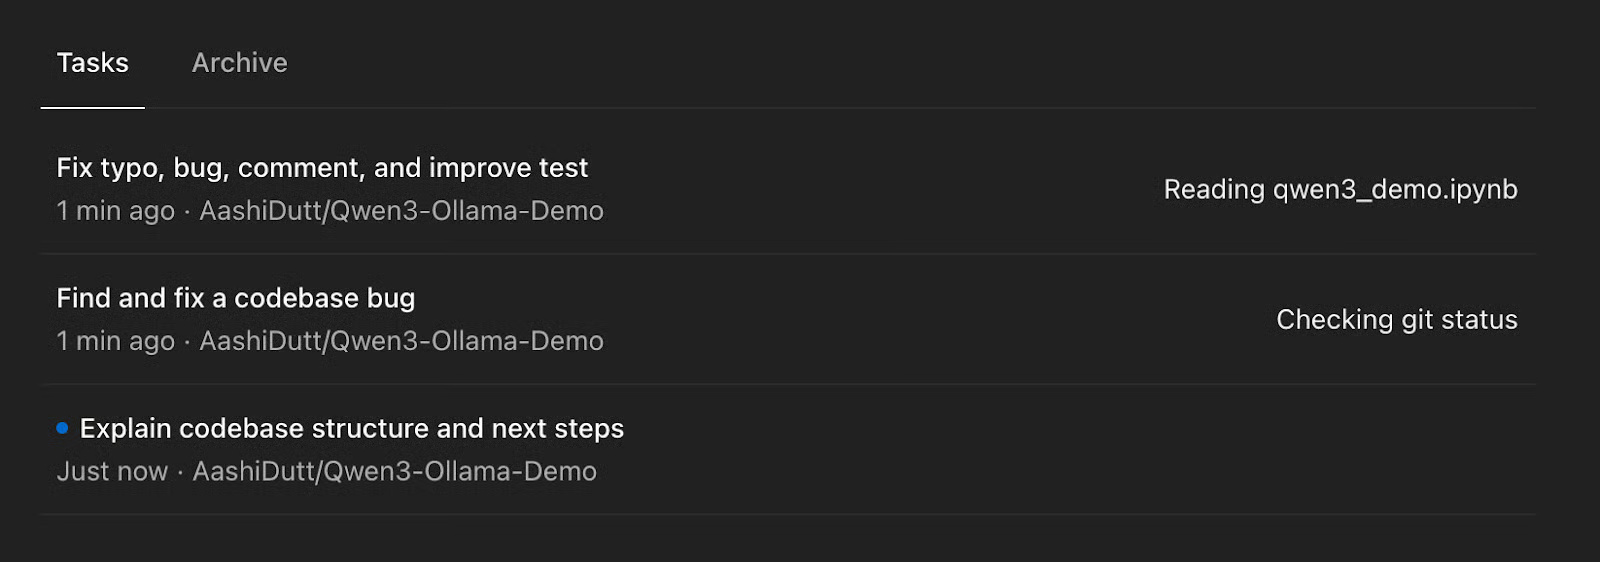
Task: Open the "Find and fix a codebase bug" task
Action: click(235, 298)
